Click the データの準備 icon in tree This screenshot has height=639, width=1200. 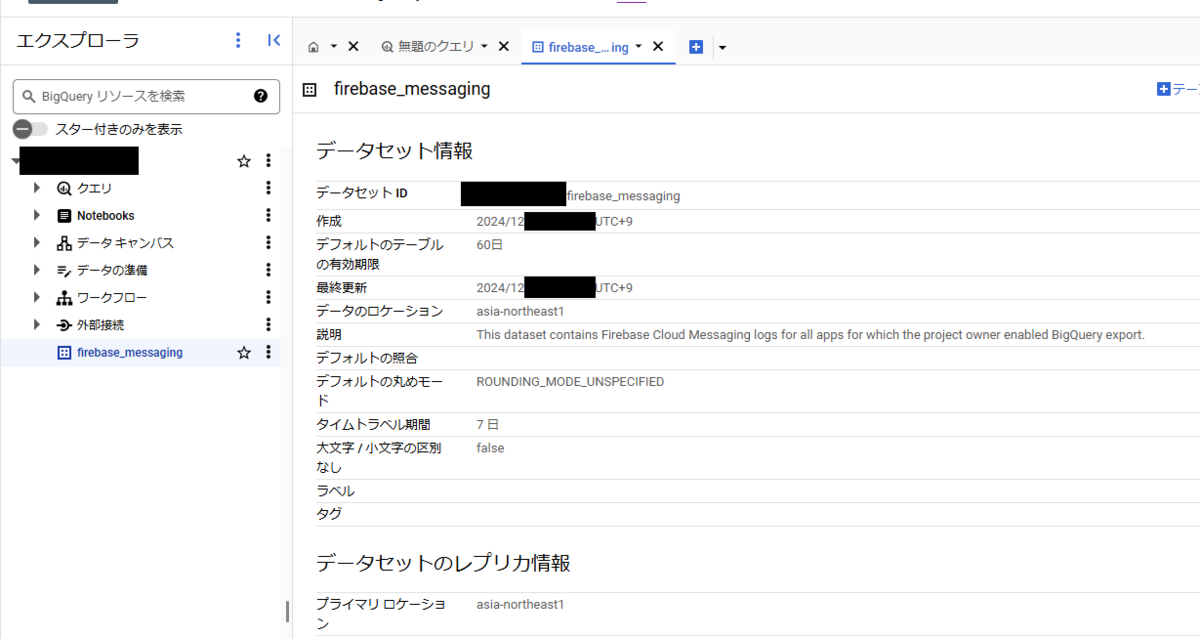coord(64,270)
